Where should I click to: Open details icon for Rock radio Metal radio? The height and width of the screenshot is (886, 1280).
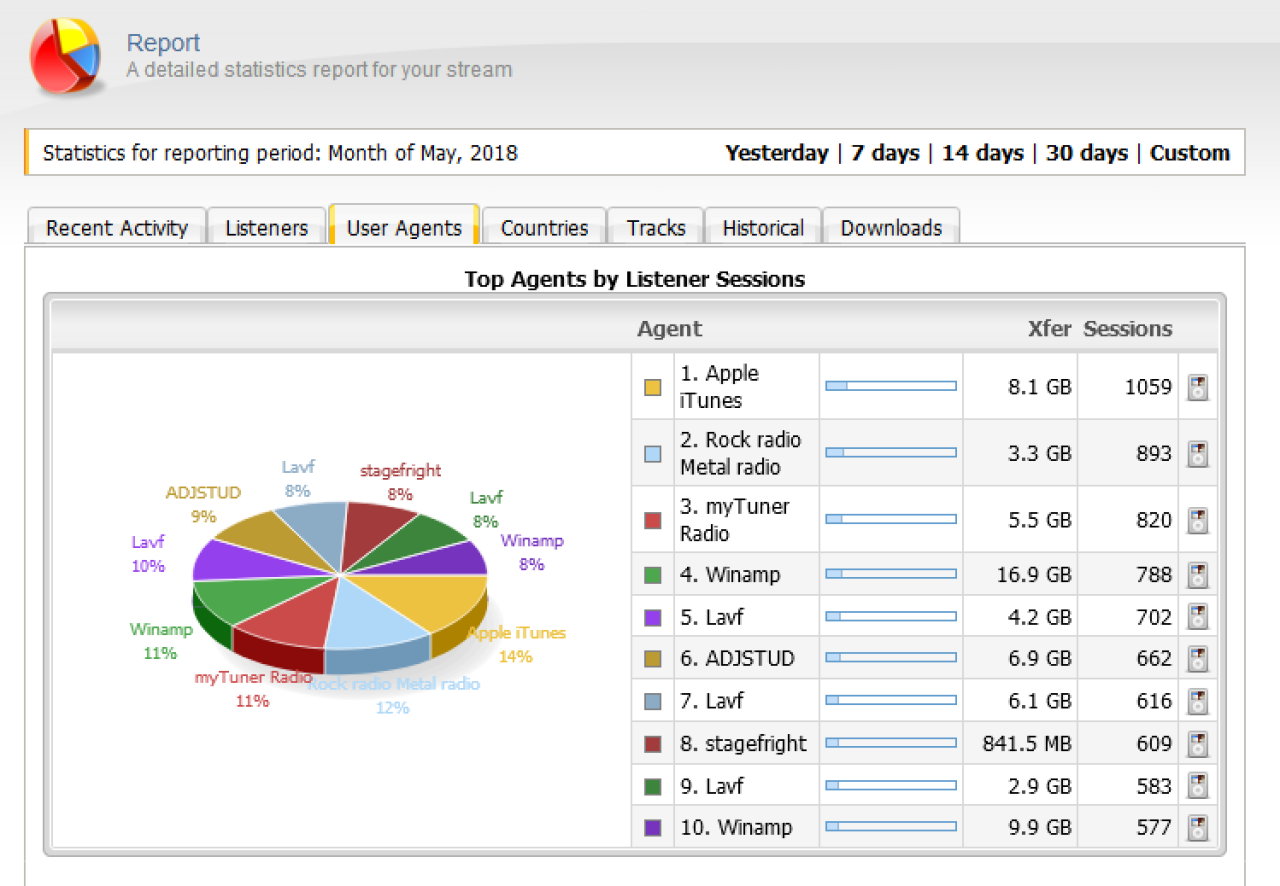[x=1197, y=454]
